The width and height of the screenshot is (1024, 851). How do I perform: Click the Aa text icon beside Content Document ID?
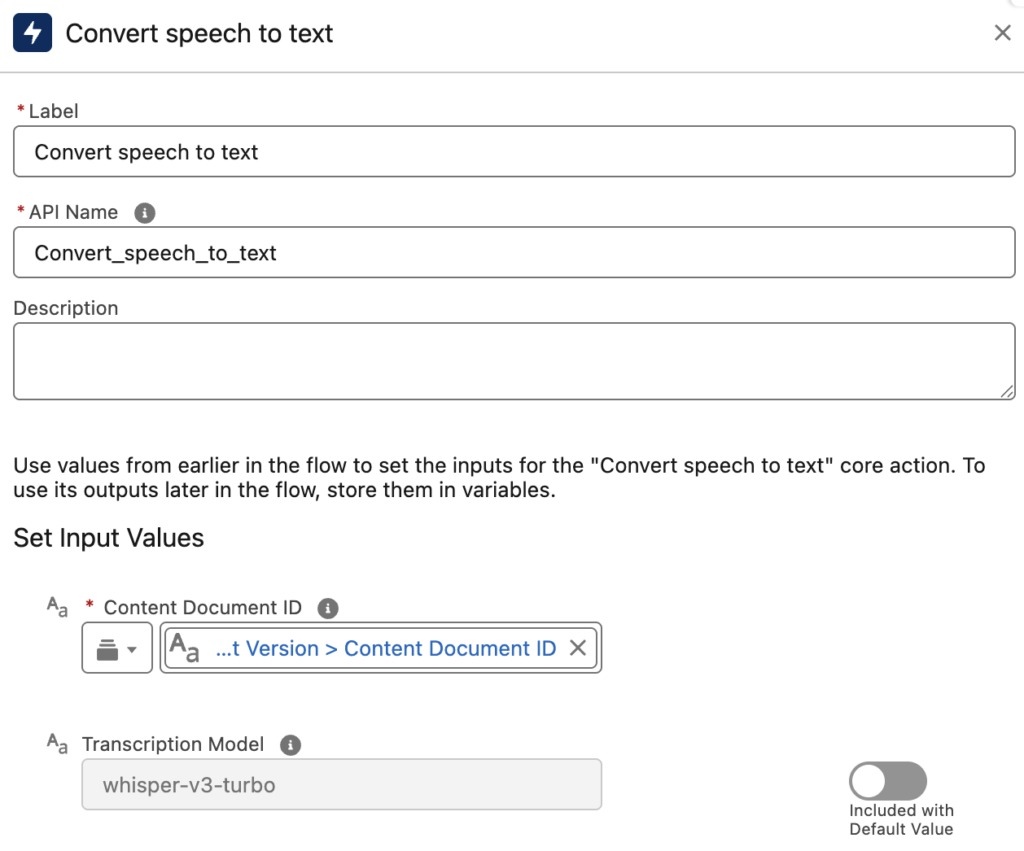click(x=57, y=607)
